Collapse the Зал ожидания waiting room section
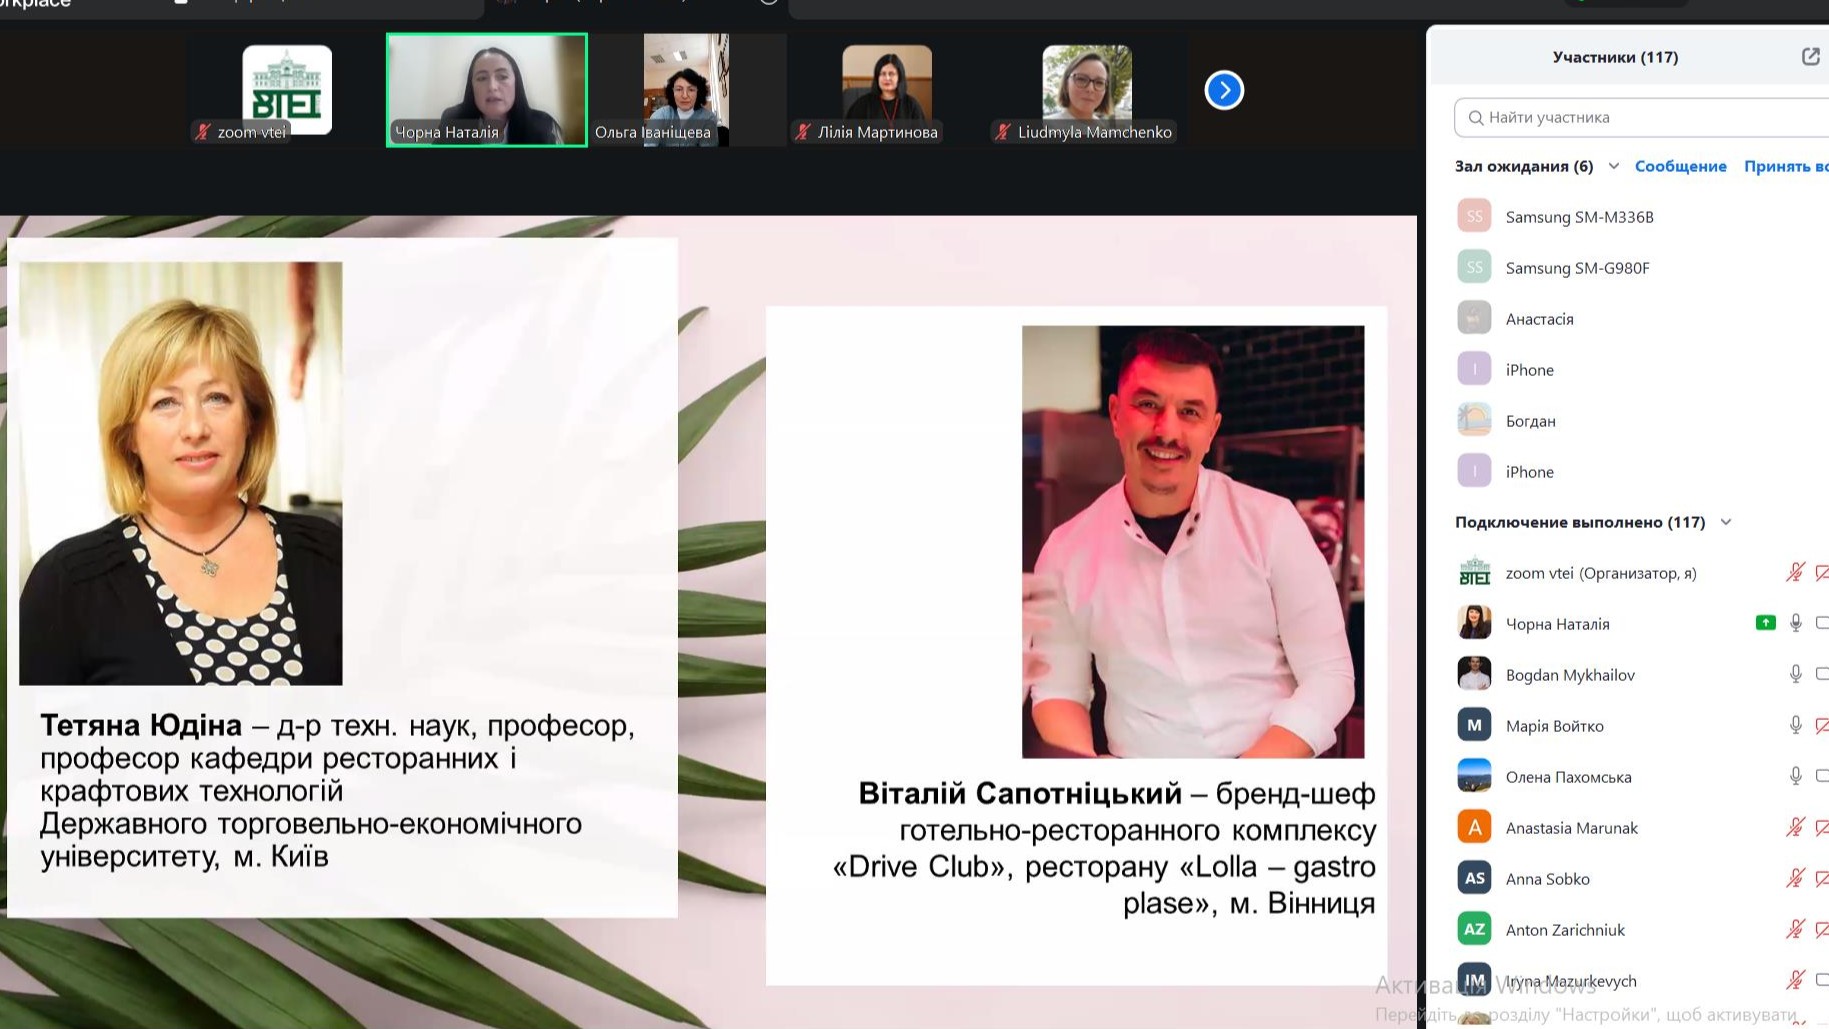 (x=1613, y=166)
